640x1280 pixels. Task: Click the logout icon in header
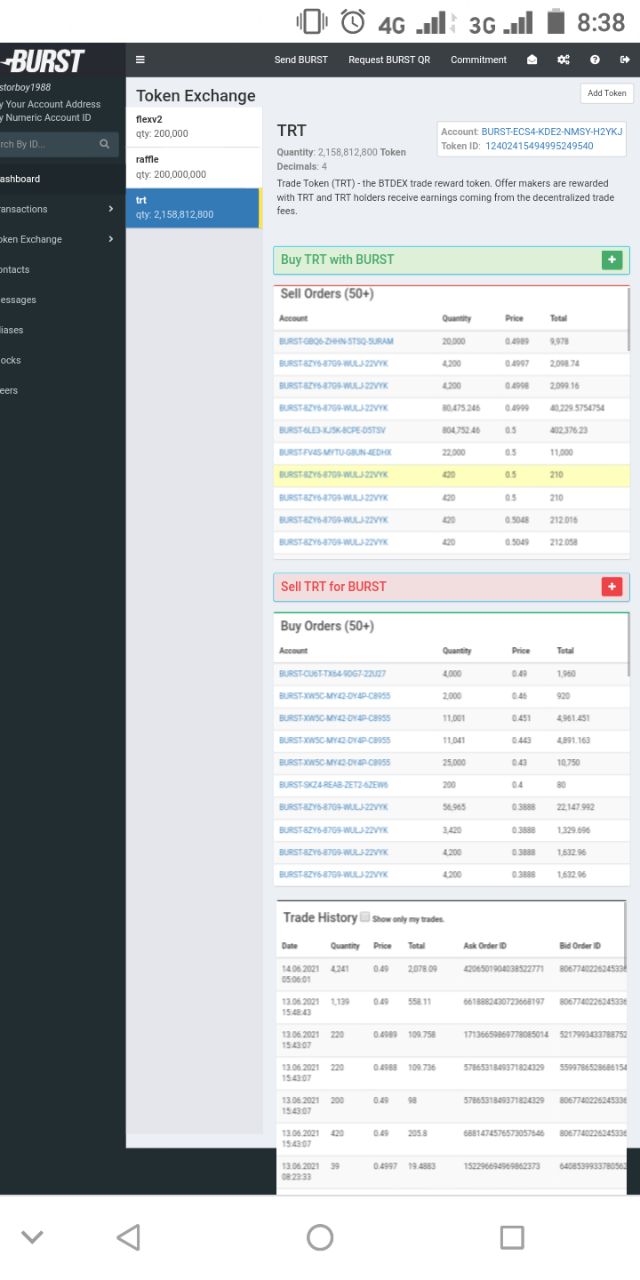(x=625, y=60)
